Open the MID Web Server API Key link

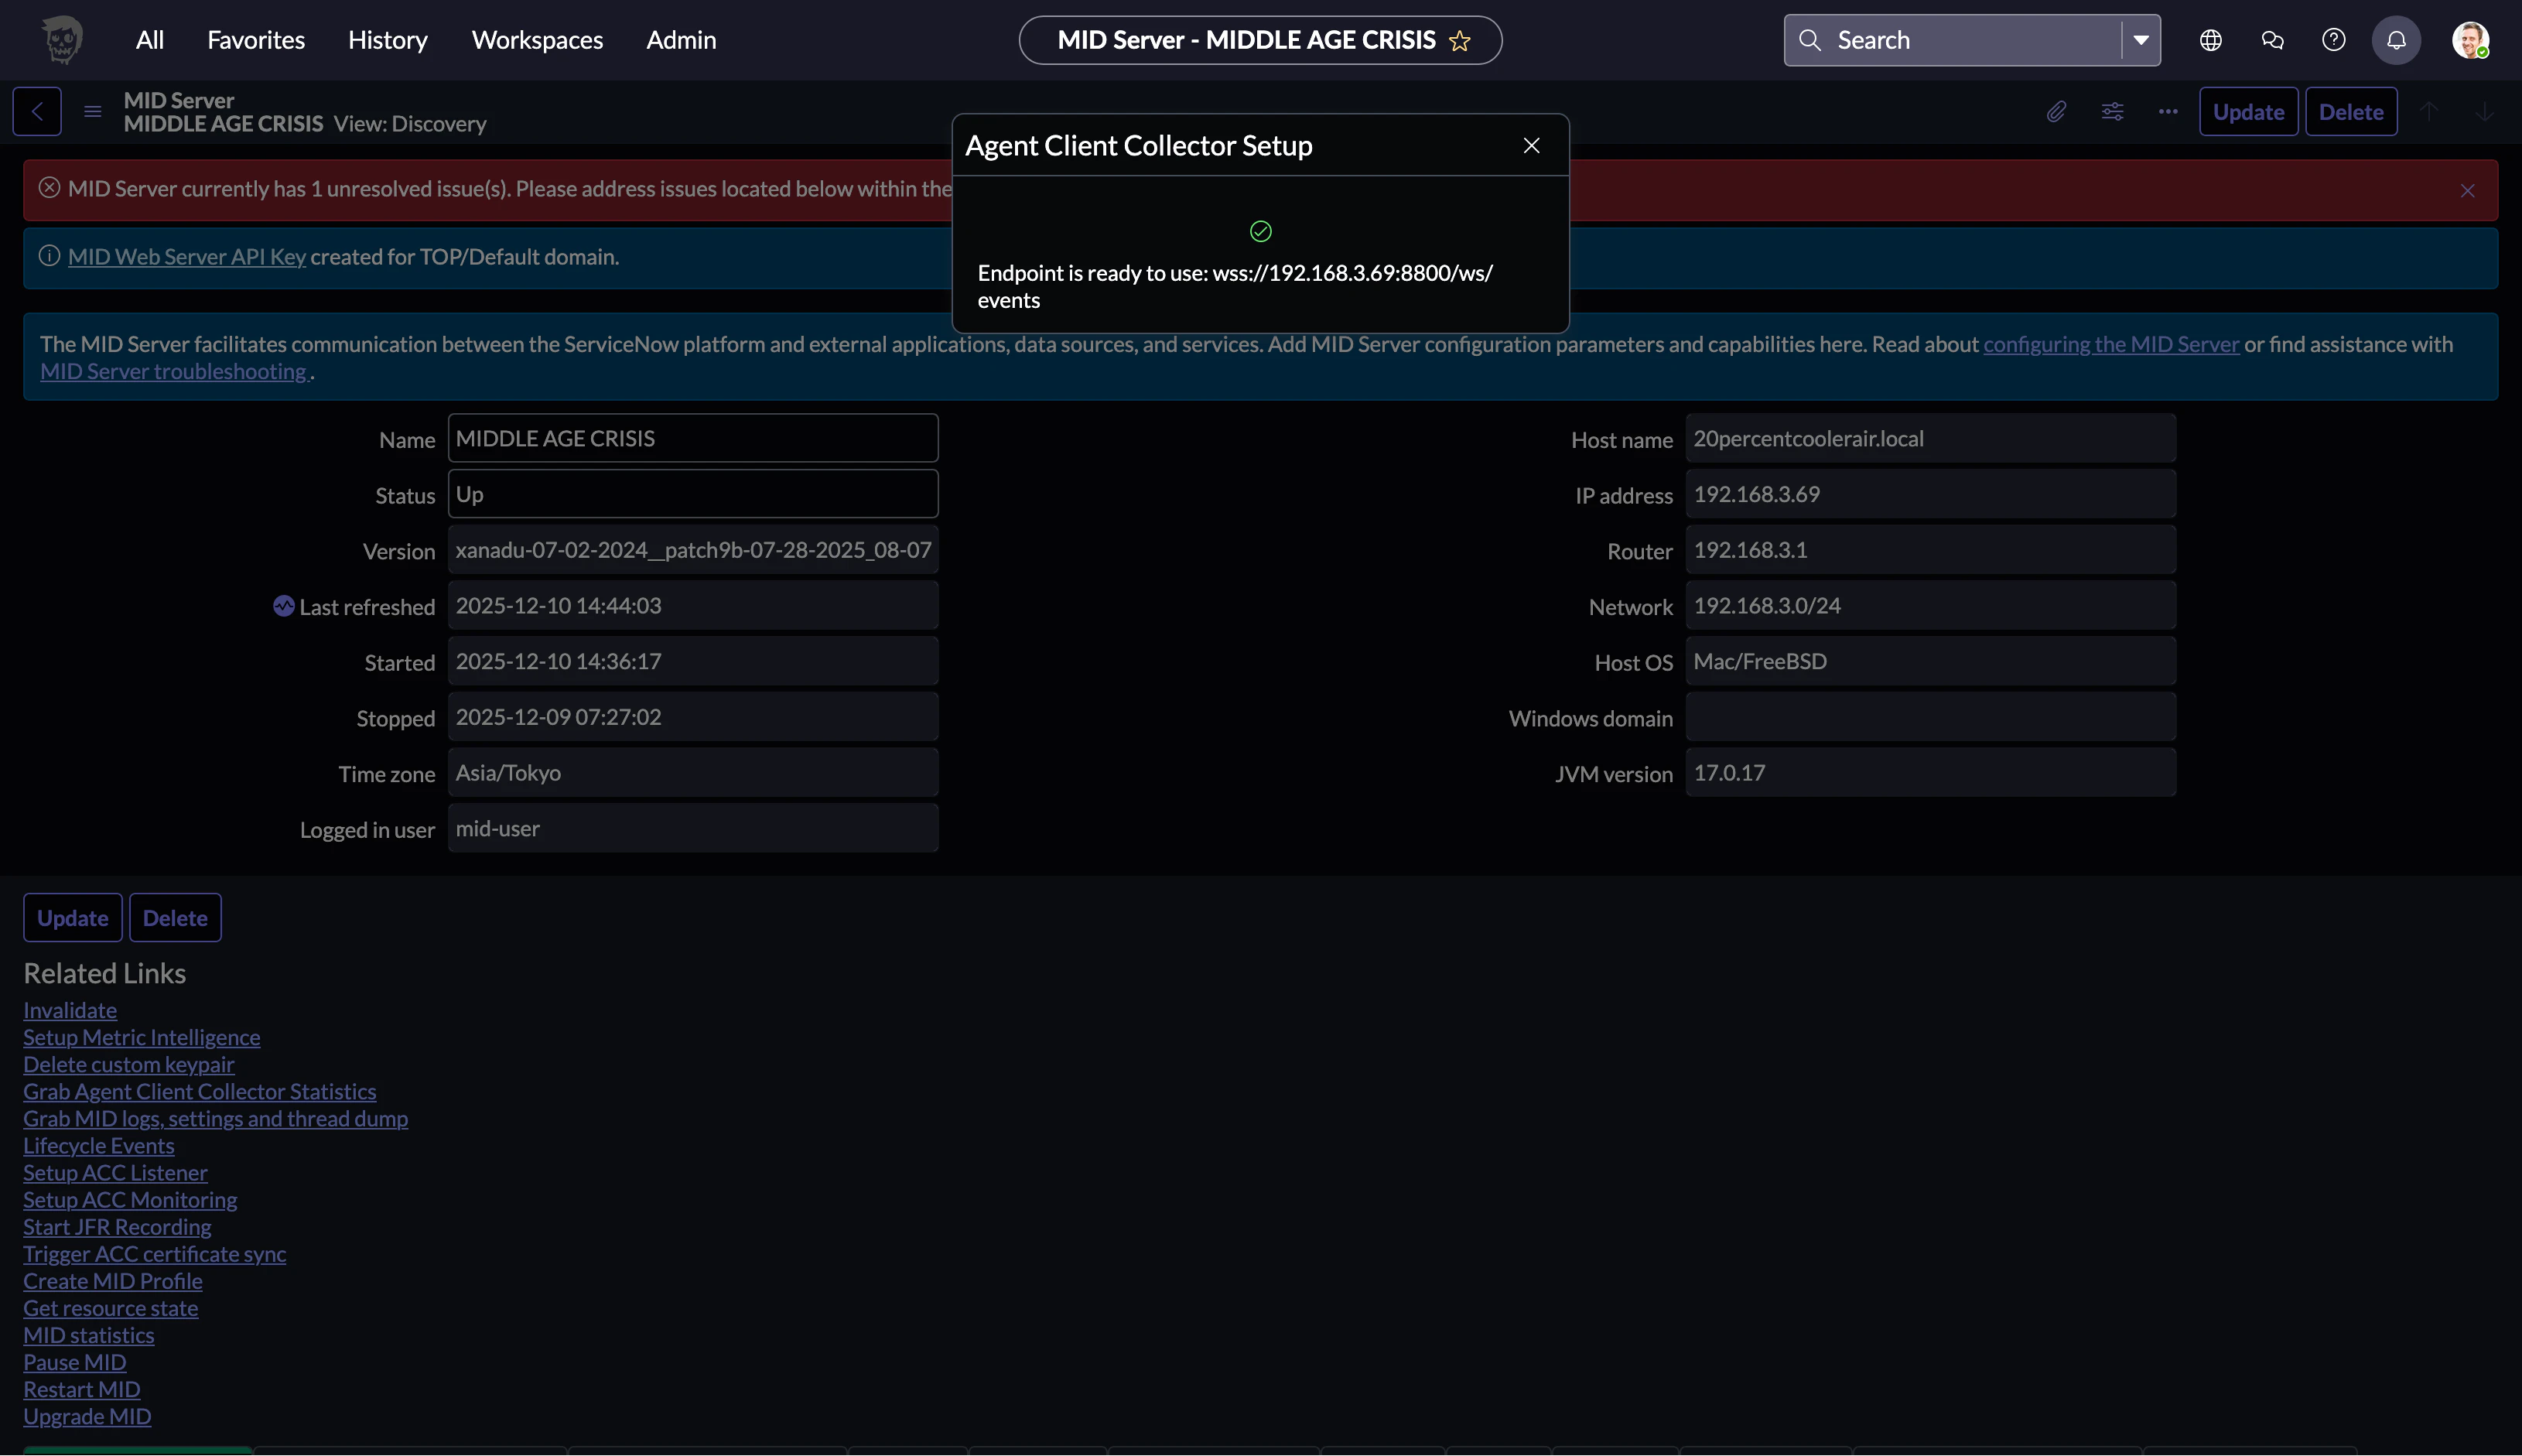(x=187, y=257)
